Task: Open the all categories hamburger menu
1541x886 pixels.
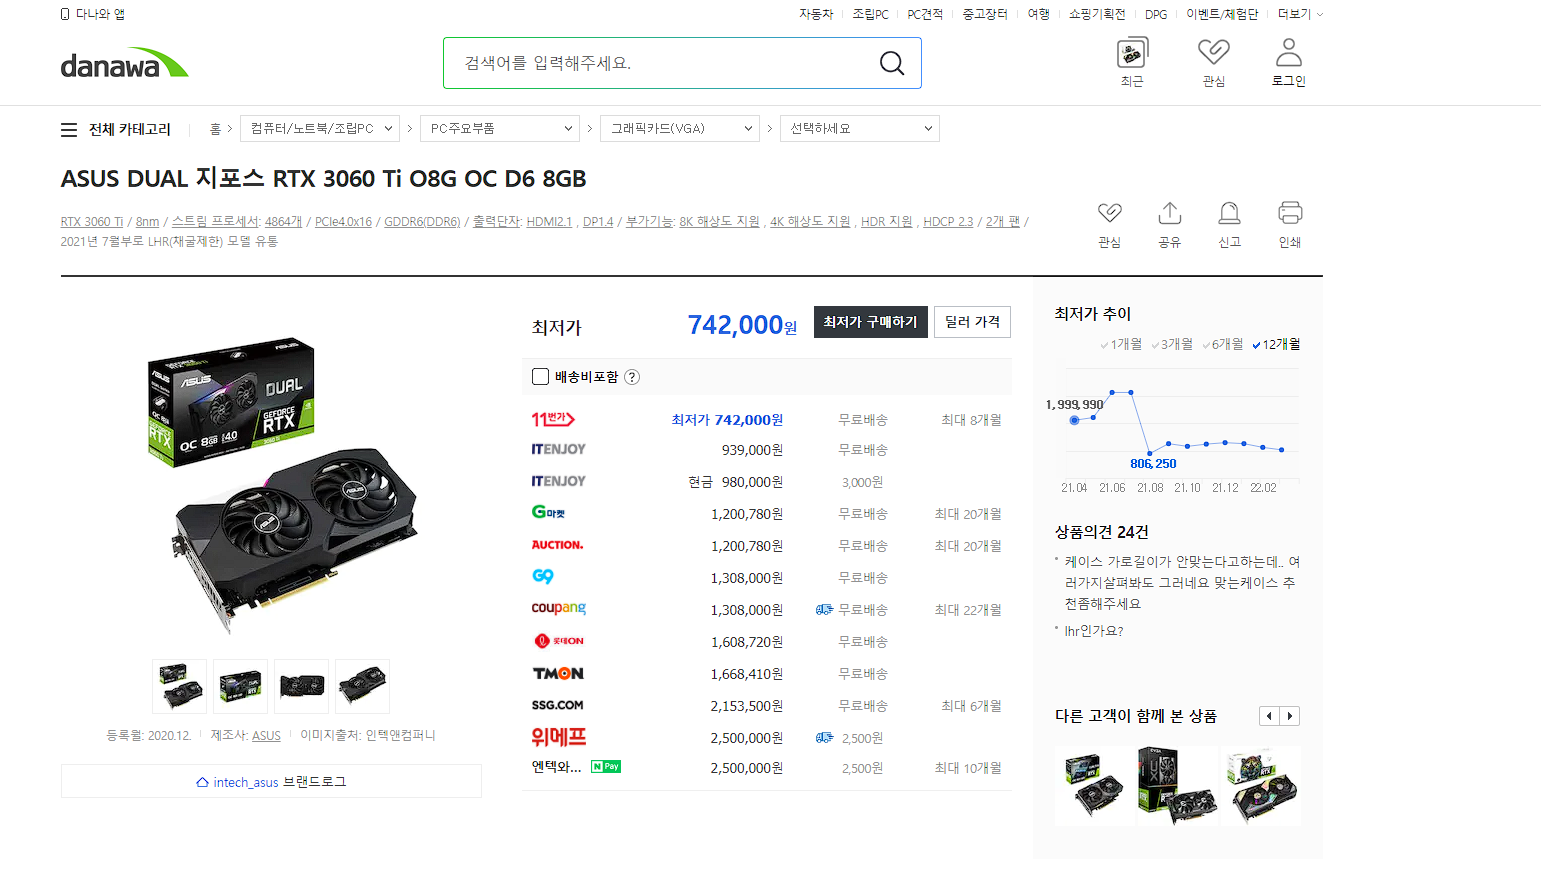Action: coord(69,129)
